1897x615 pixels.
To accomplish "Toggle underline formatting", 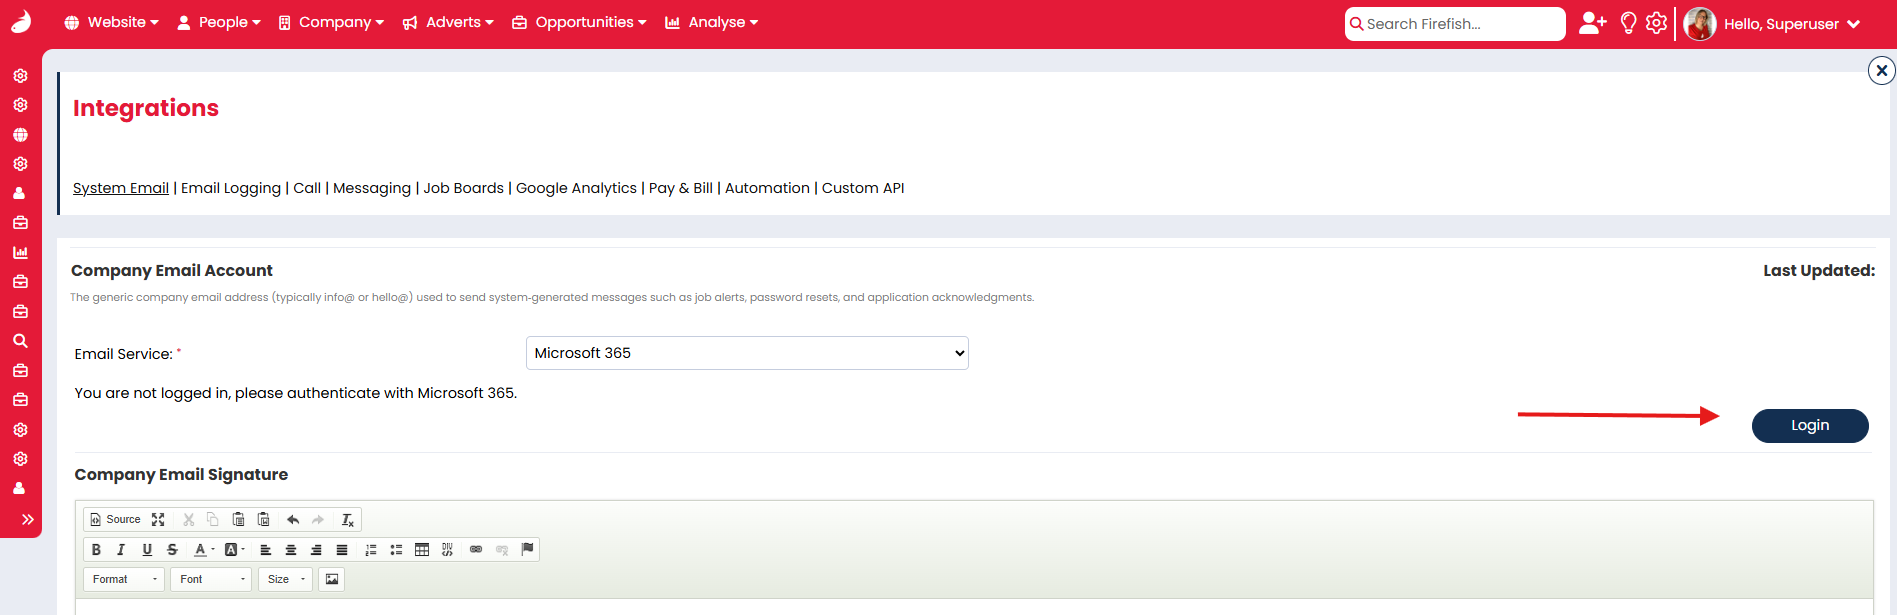I will click(147, 549).
